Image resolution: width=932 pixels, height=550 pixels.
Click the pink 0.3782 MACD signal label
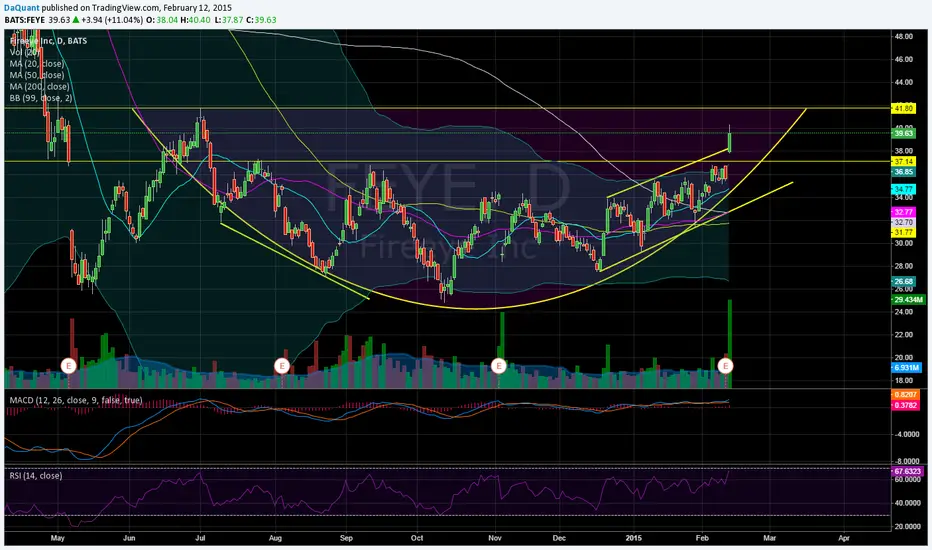906,405
